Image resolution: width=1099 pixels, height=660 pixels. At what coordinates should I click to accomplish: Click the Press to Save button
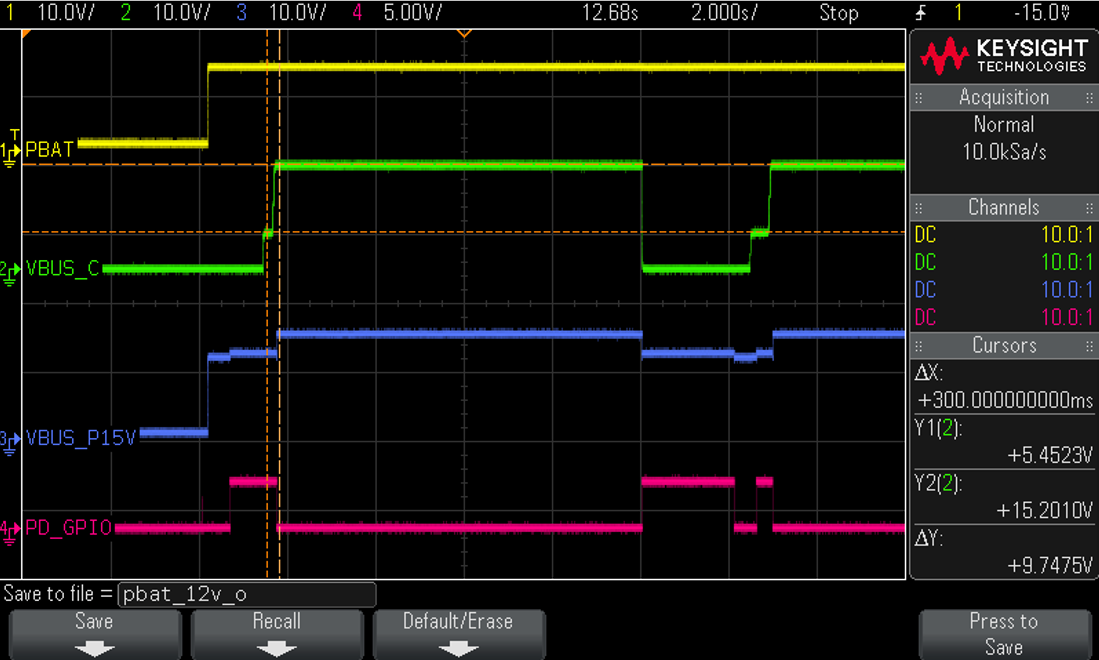click(x=1004, y=635)
